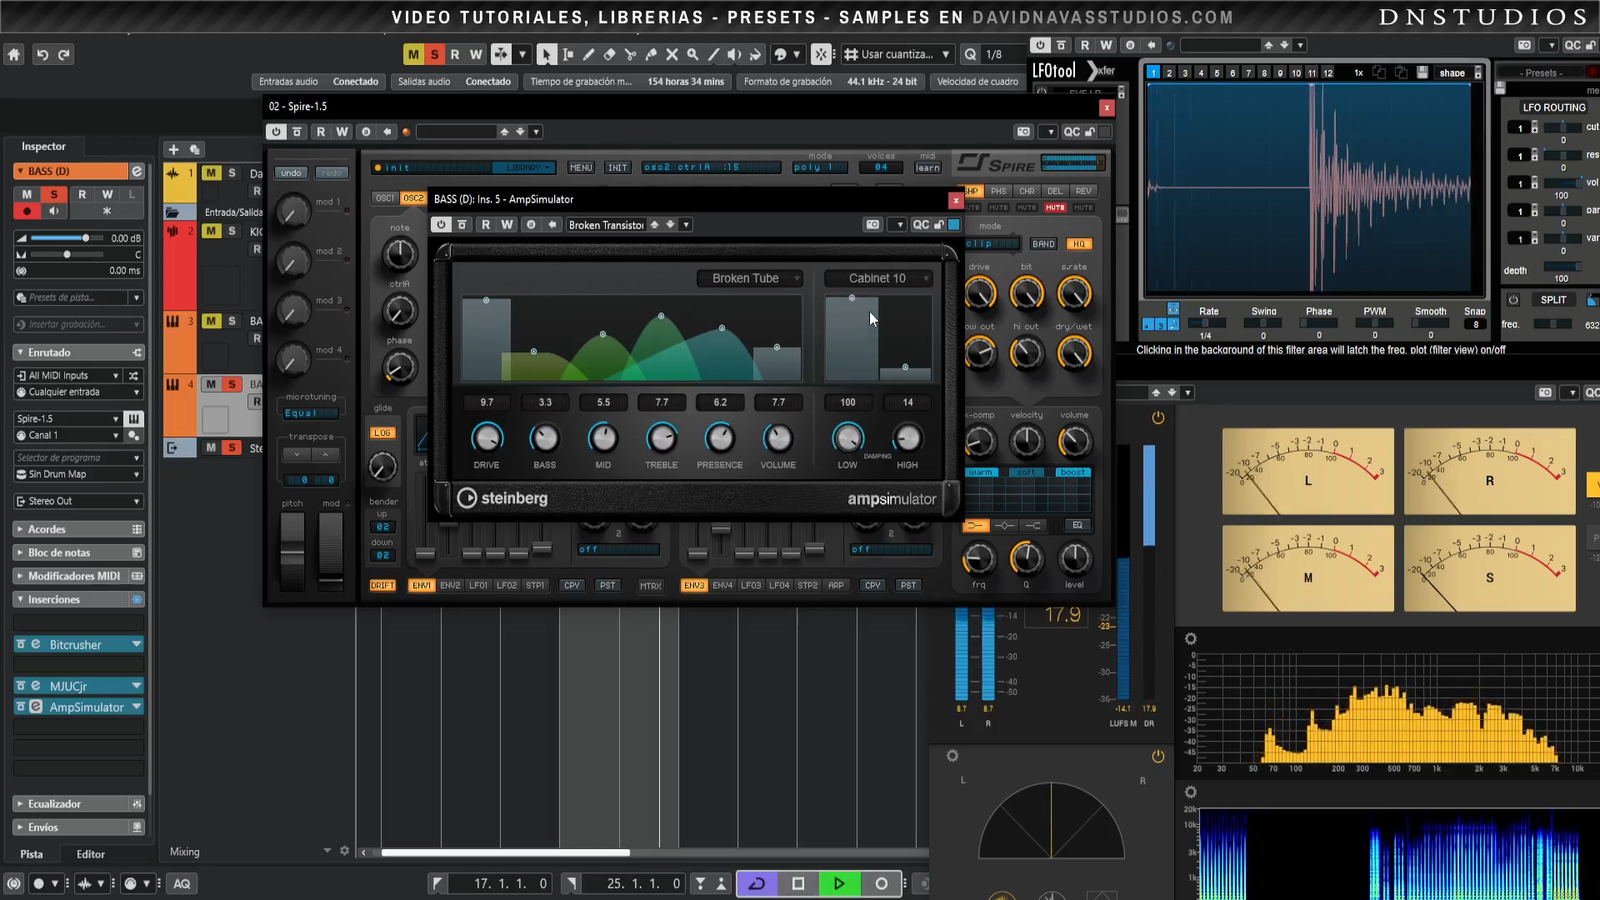Click the AQ button in transport bar

pyautogui.click(x=182, y=883)
